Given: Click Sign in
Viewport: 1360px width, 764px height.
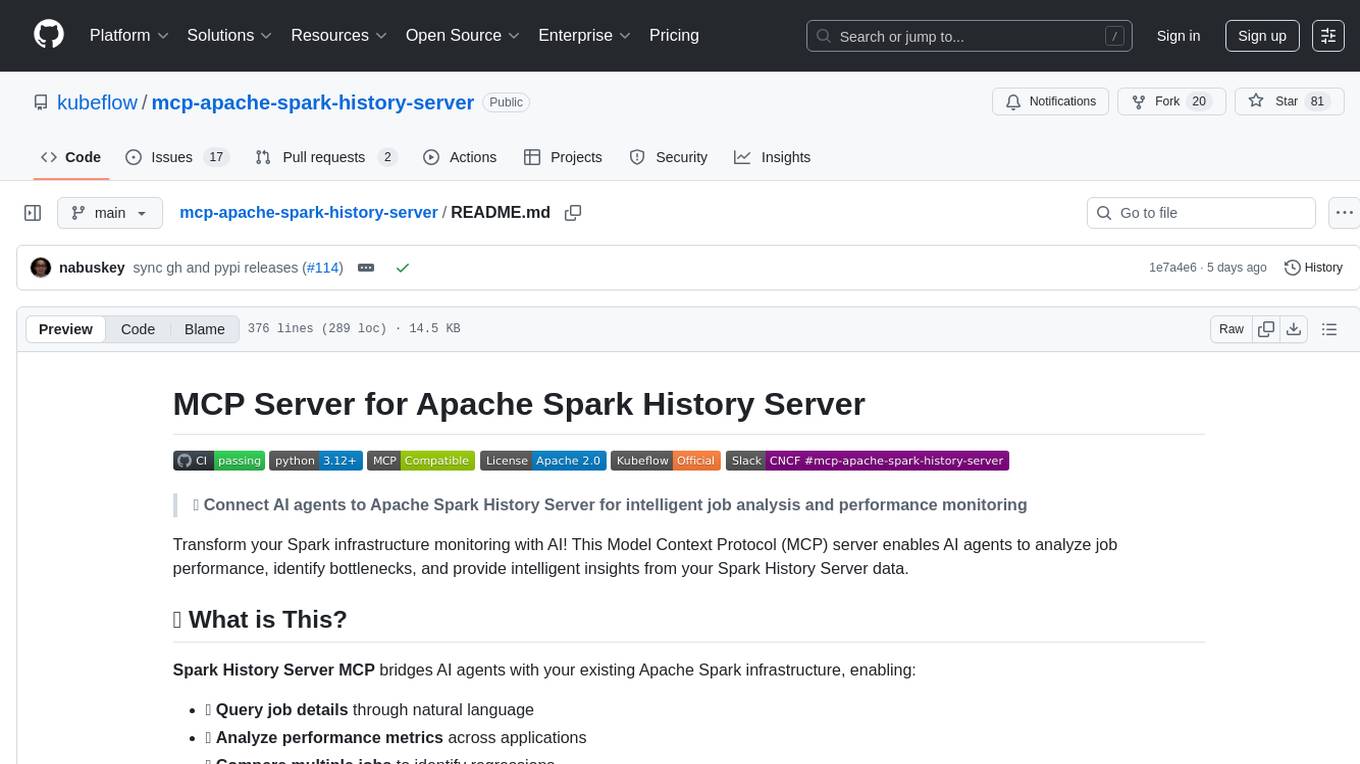Looking at the screenshot, I should (x=1178, y=36).
